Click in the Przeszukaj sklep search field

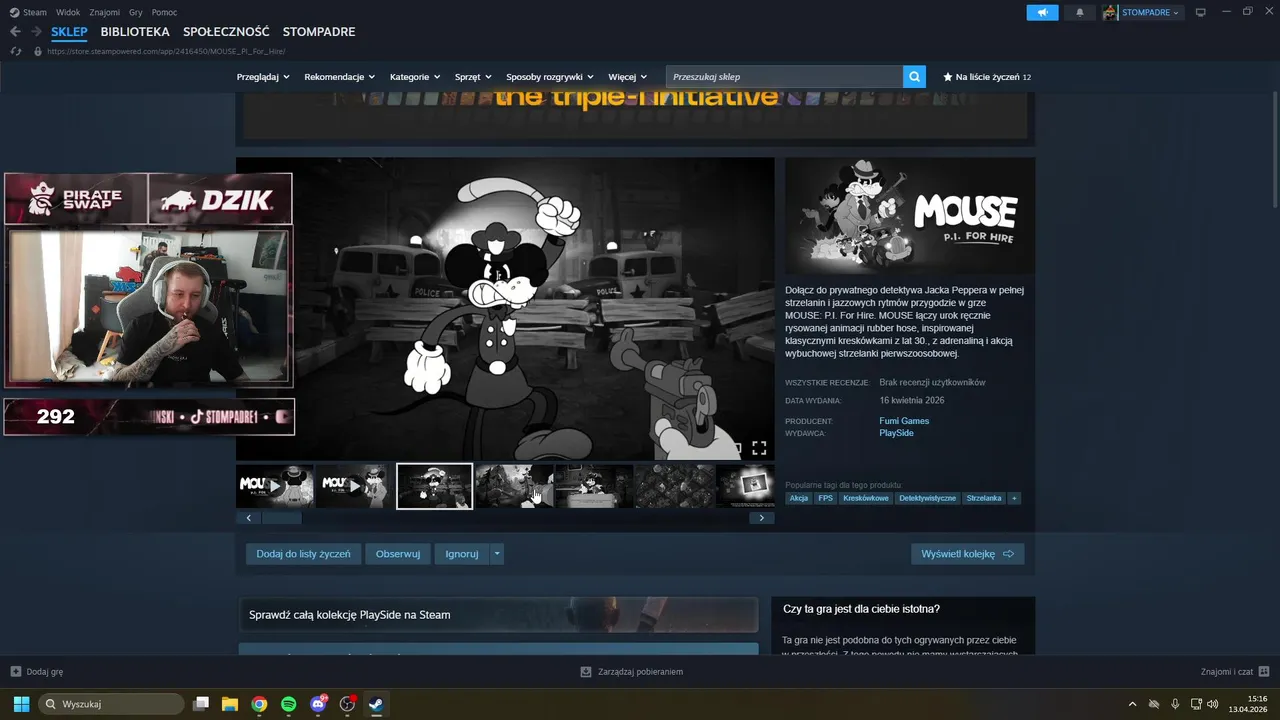[x=784, y=77]
